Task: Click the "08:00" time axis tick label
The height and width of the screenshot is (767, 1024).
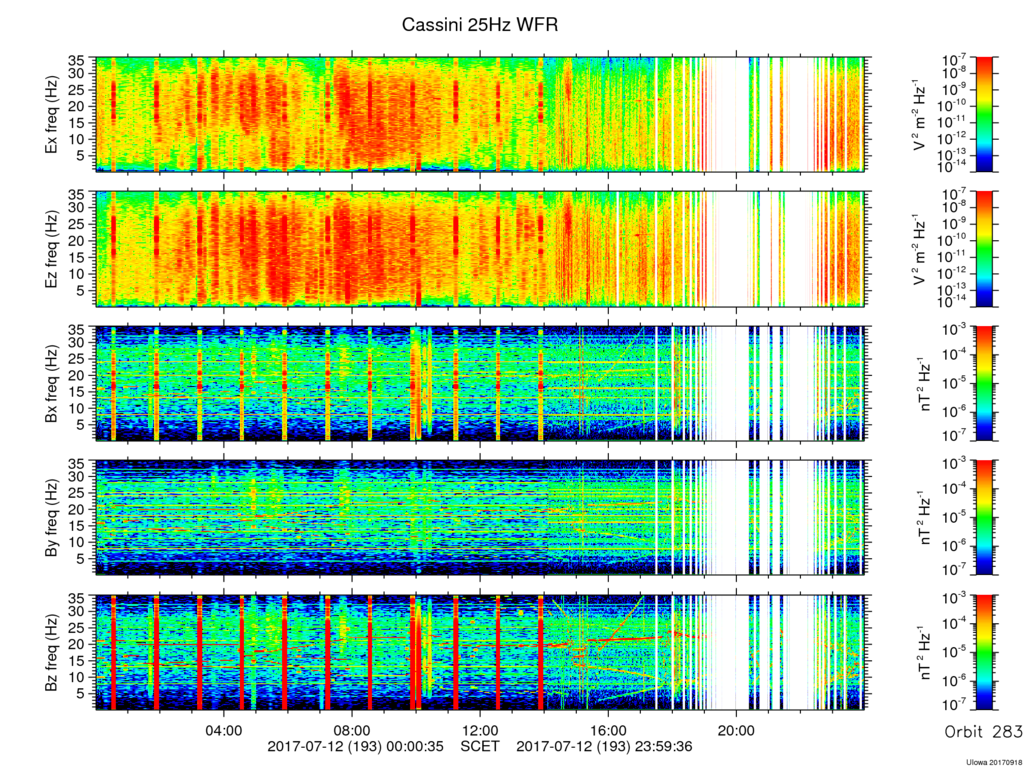Action: (x=352, y=730)
